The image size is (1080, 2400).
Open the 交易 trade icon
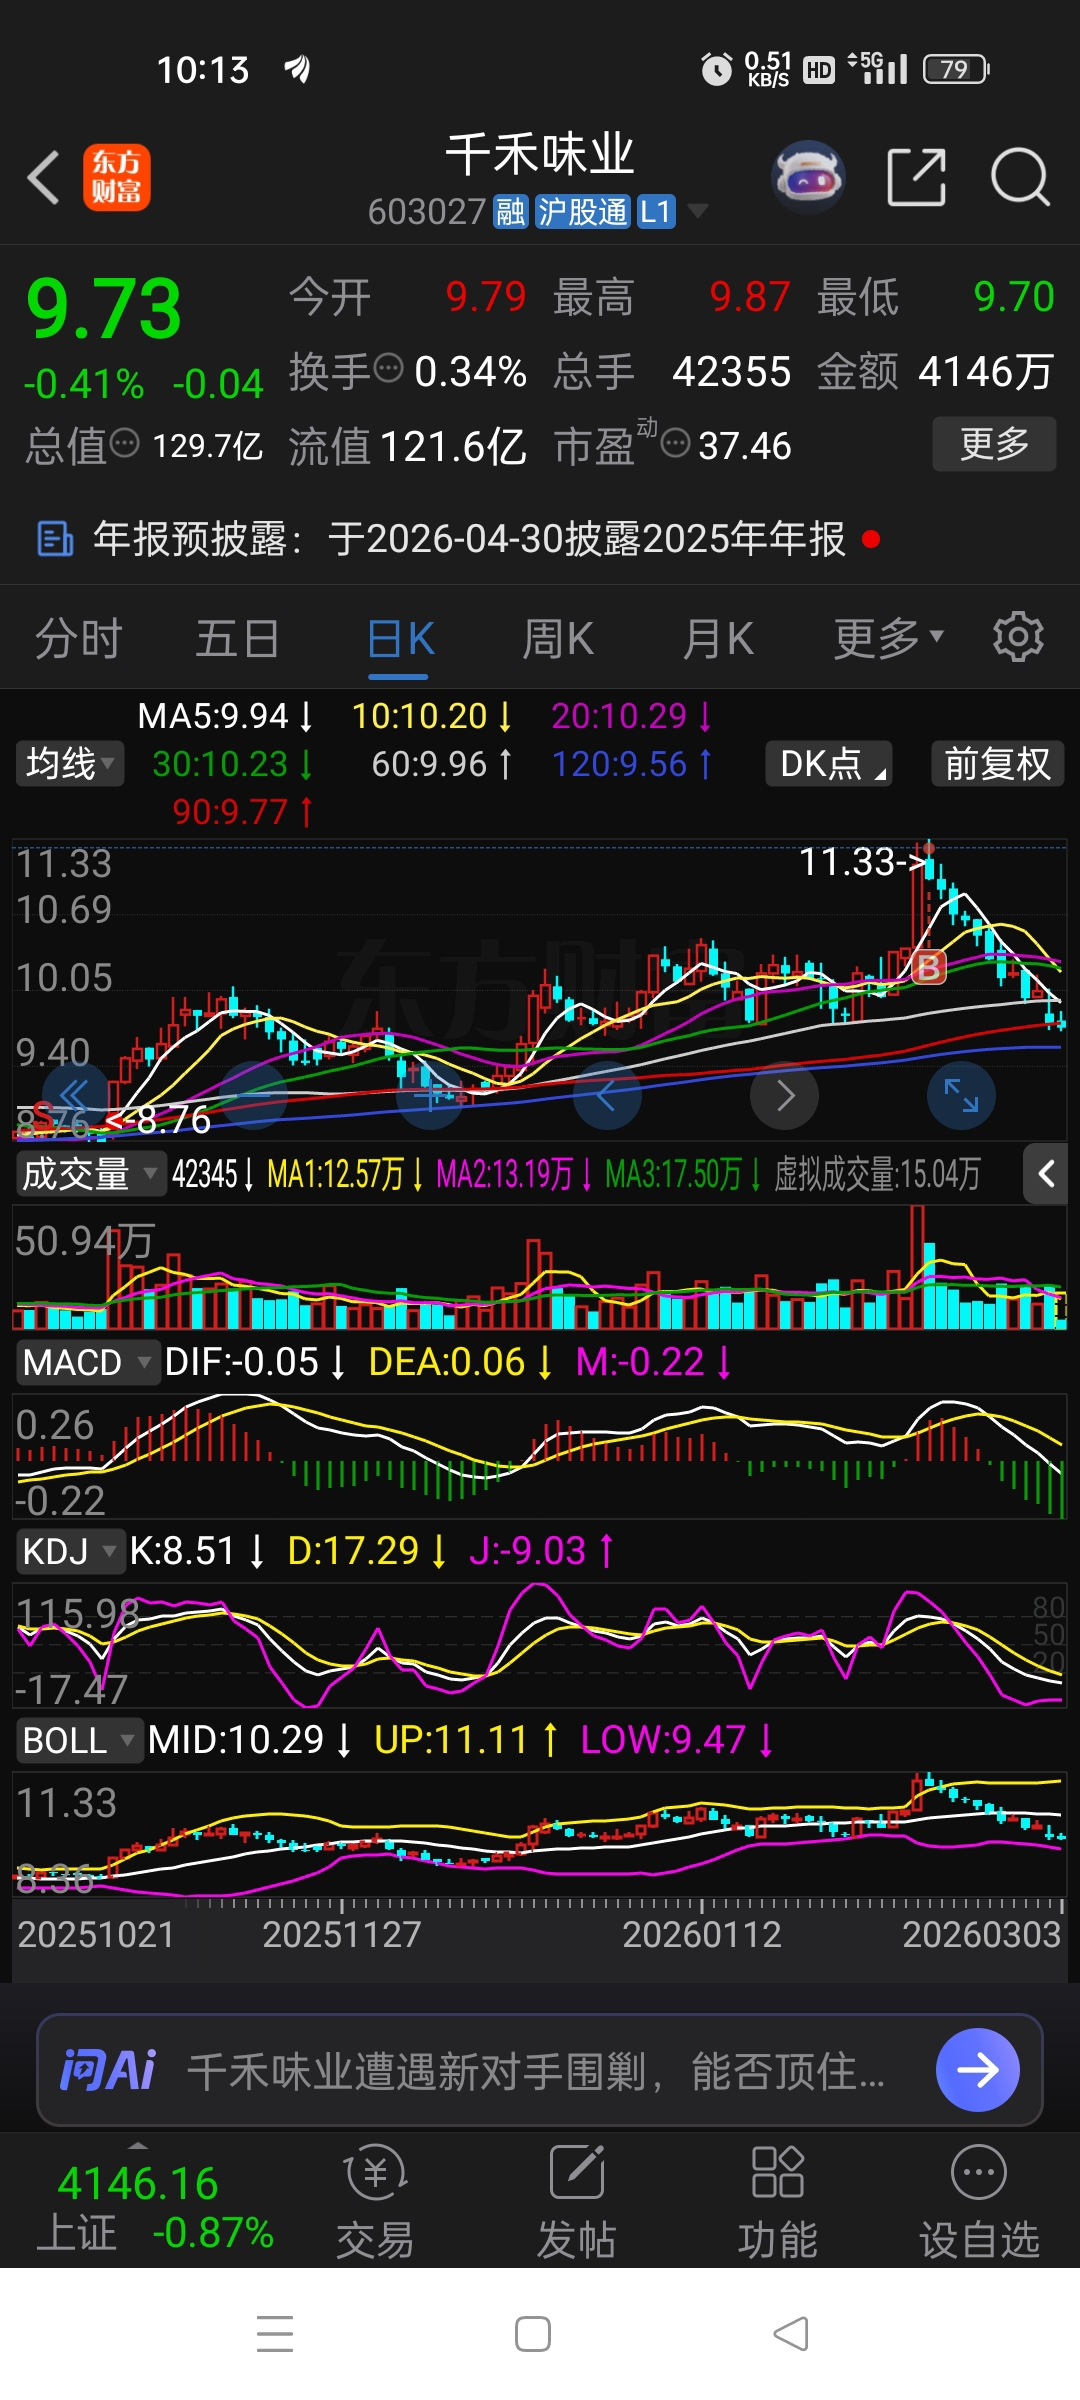point(375,2202)
